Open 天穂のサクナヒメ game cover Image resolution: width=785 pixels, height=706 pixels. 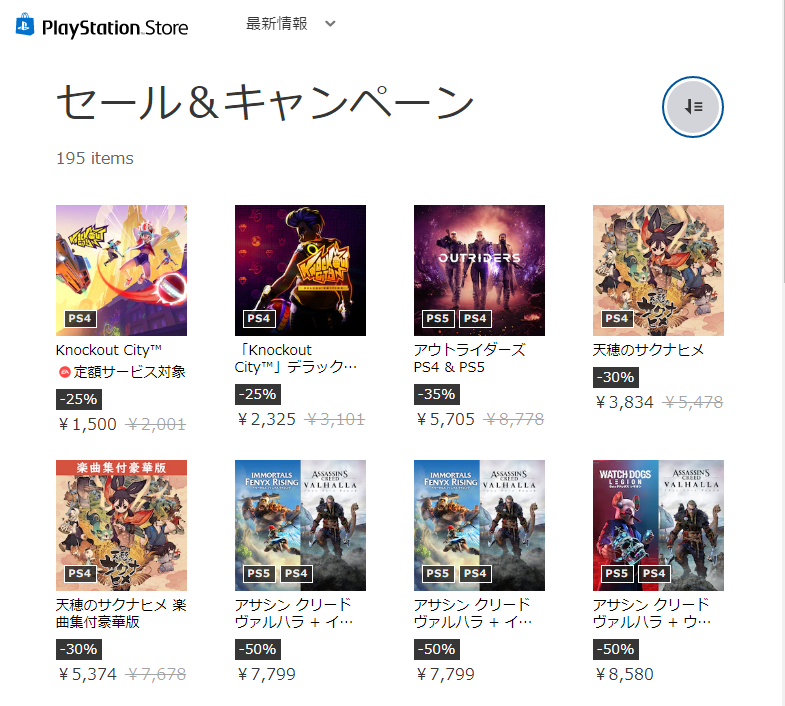[x=658, y=270]
